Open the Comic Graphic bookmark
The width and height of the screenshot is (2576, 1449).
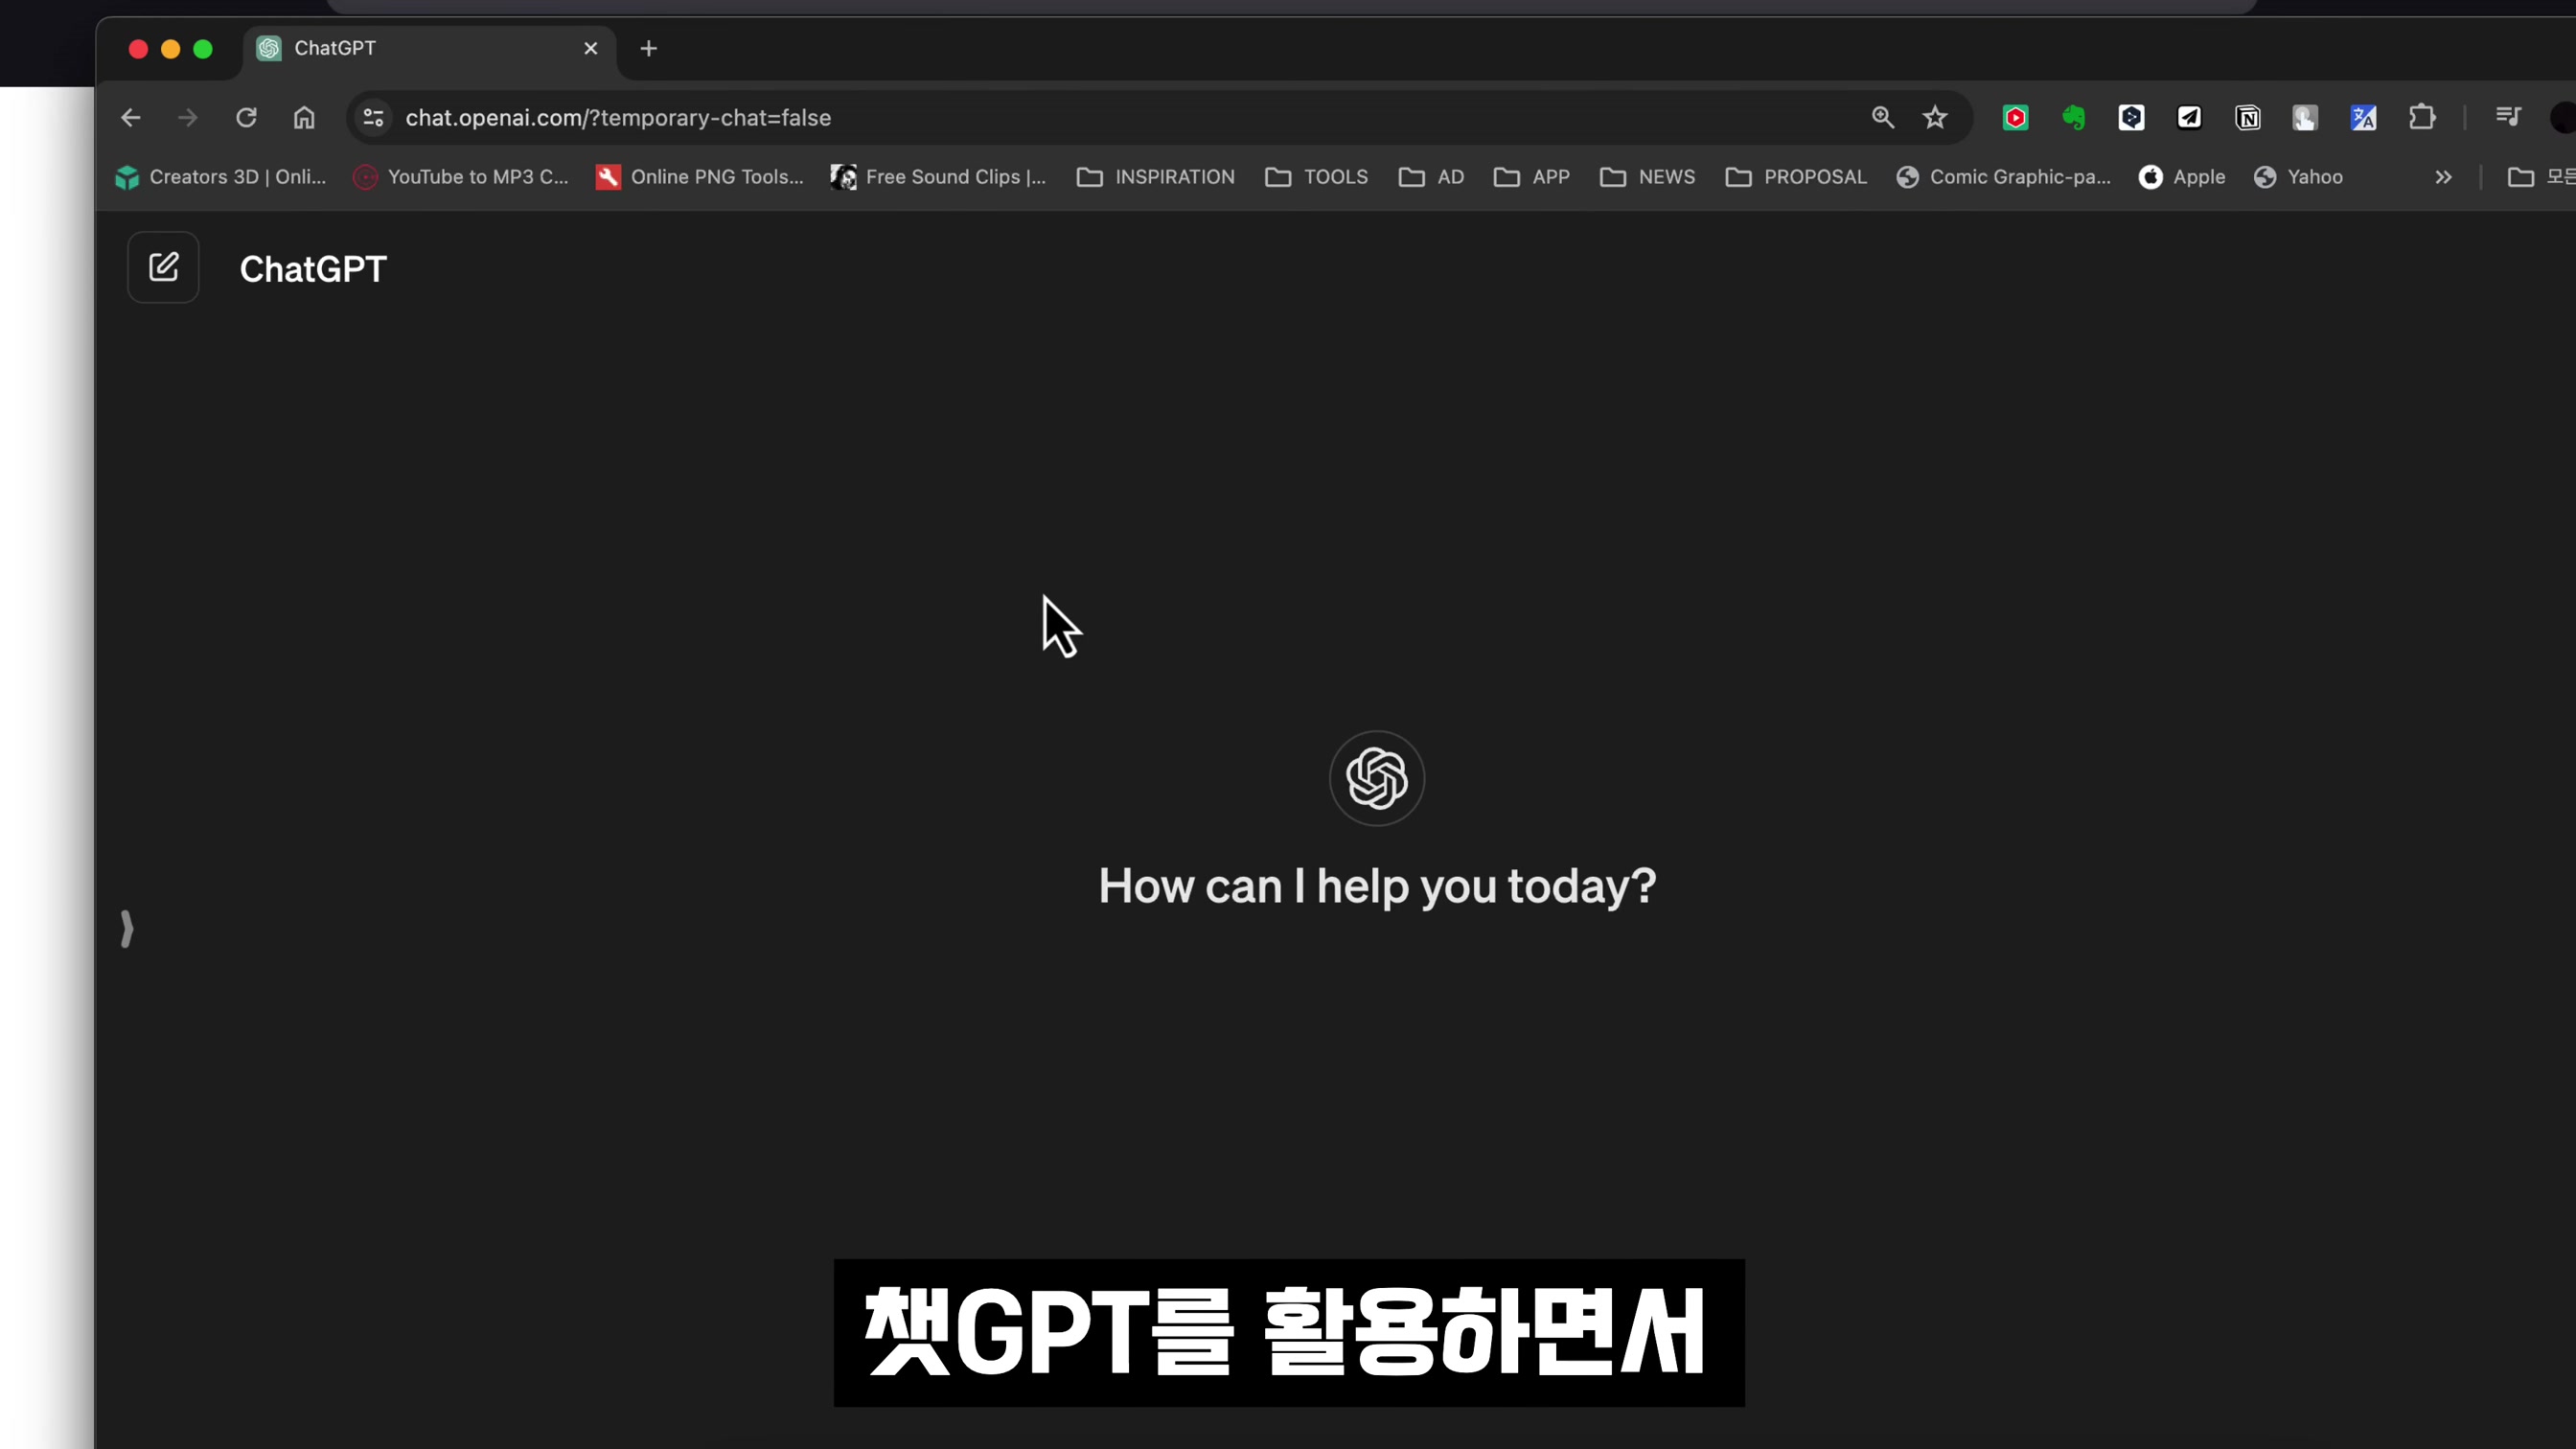coord(2003,177)
